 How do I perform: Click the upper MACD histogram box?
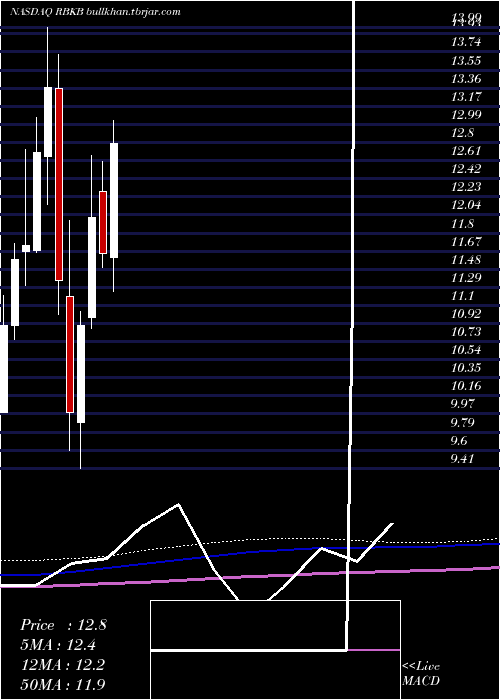point(275,625)
